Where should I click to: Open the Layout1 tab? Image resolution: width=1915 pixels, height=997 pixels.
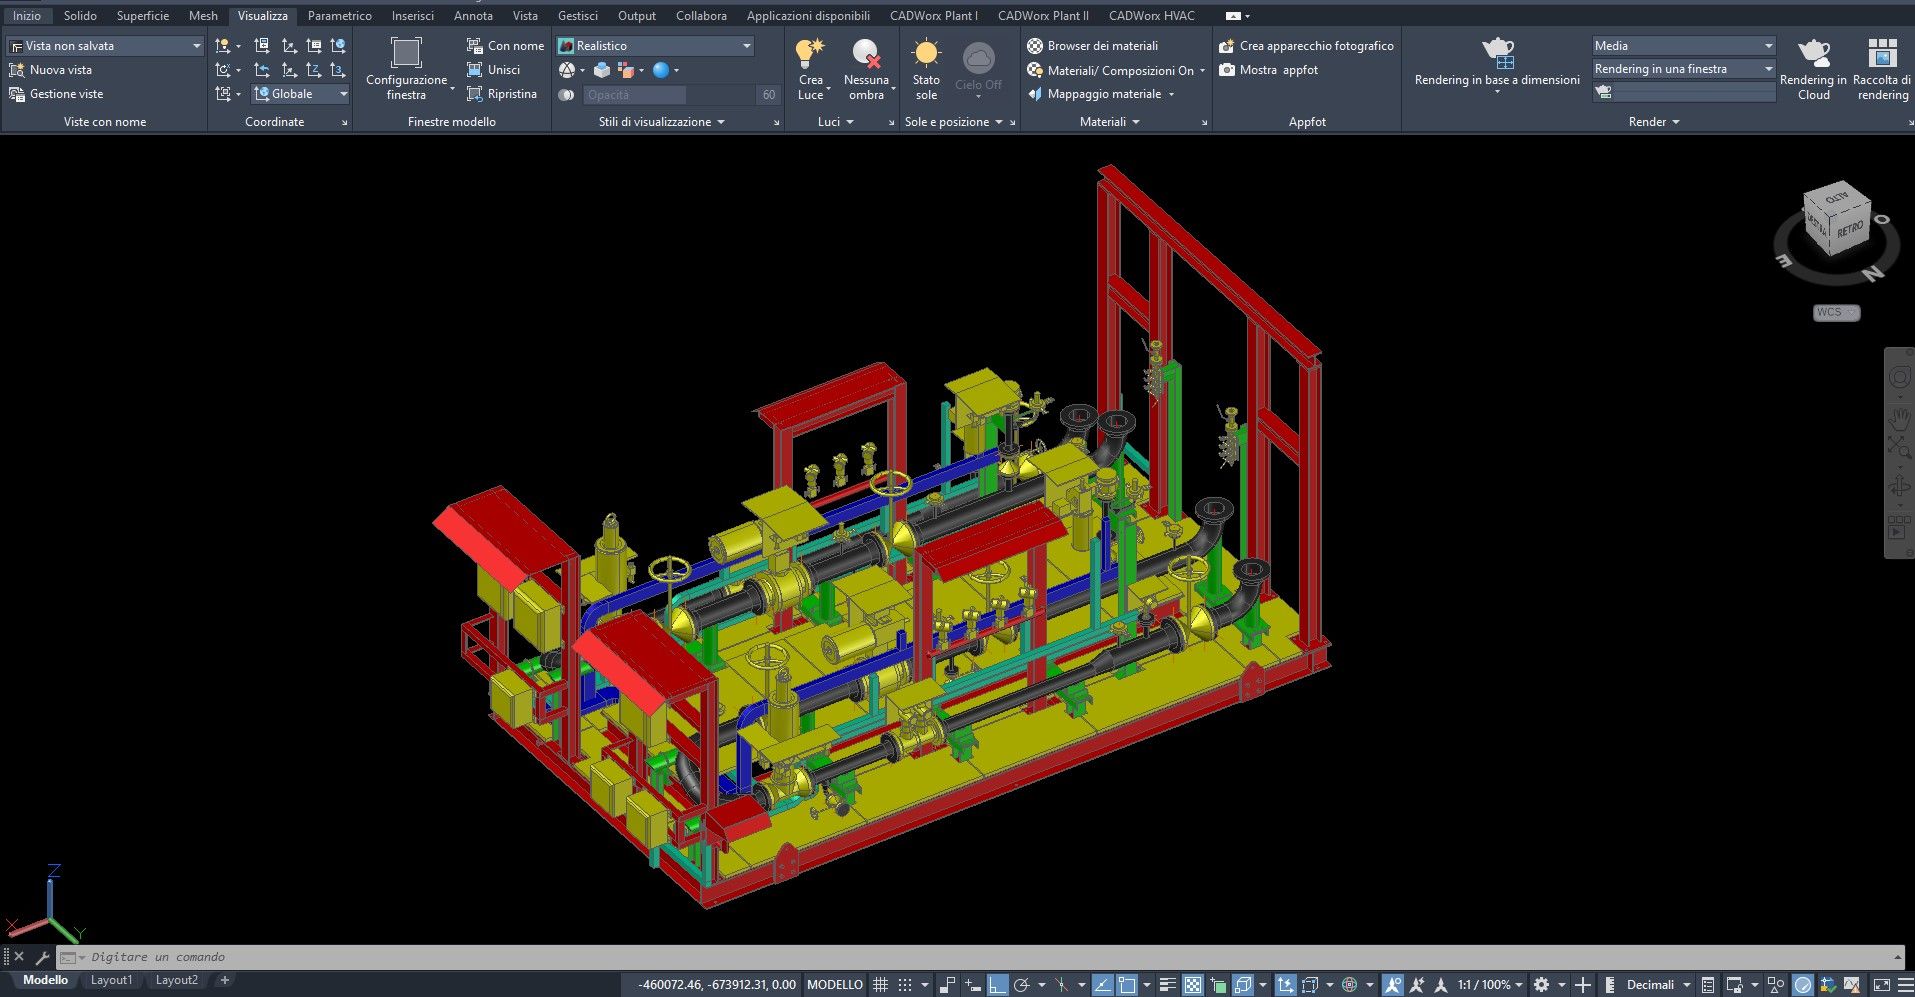click(111, 981)
